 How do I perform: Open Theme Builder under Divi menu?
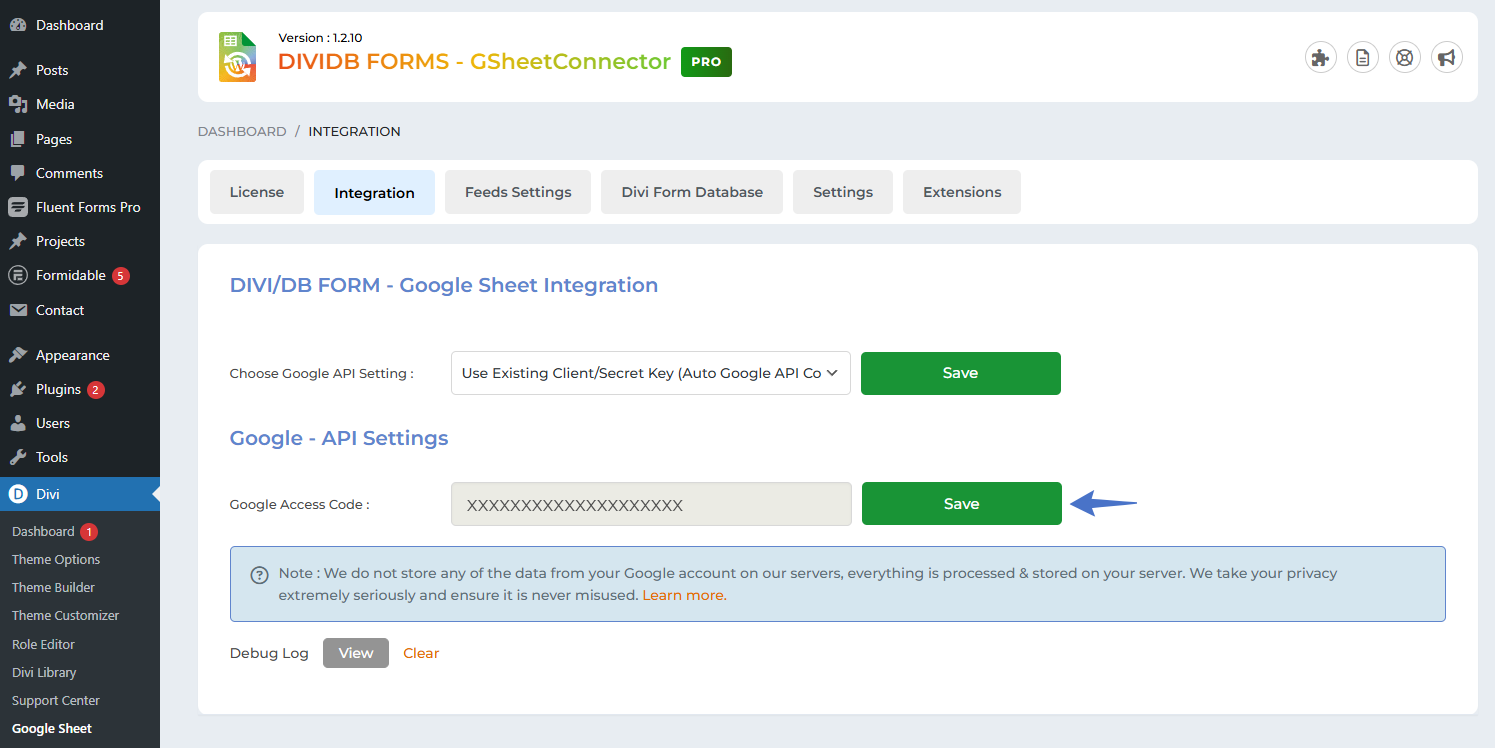coord(53,587)
